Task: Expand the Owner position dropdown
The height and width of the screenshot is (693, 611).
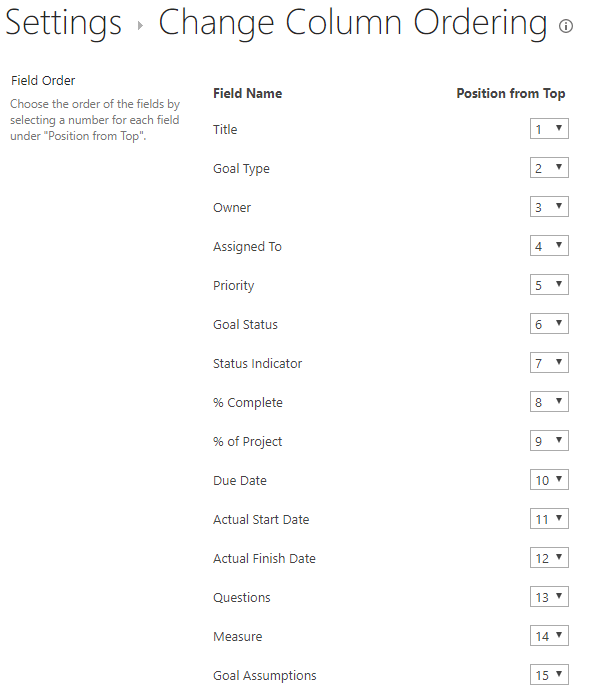Action: pos(549,207)
